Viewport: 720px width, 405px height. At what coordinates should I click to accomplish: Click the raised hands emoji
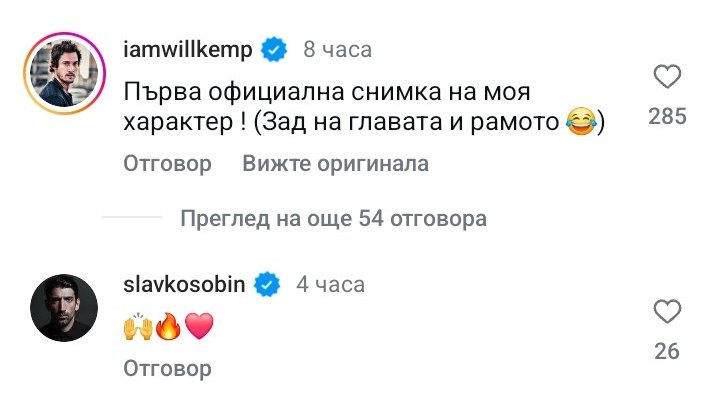[x=137, y=327]
